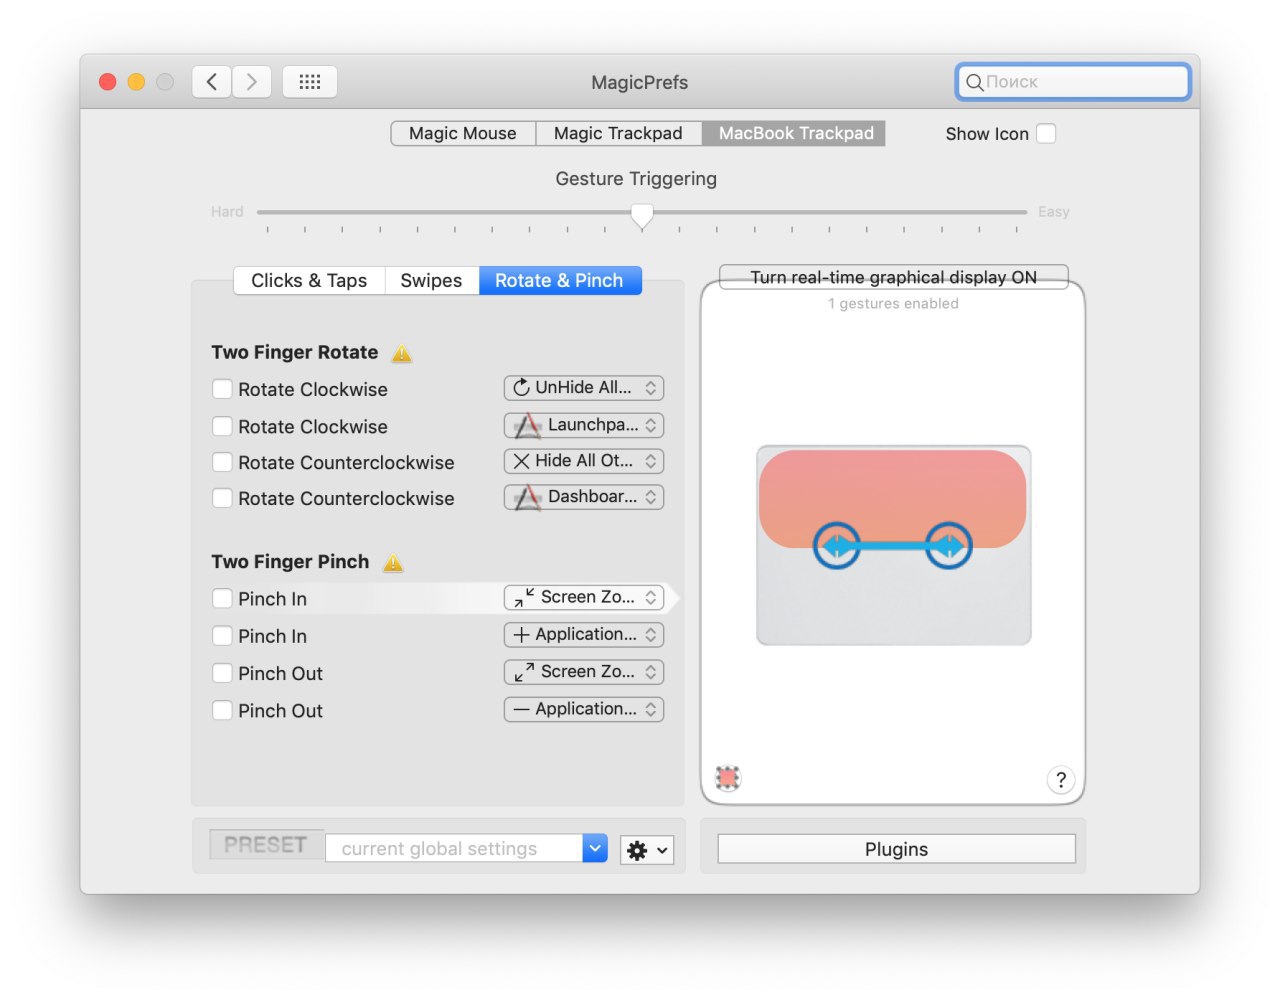Select the Rotate & Pinch tab

pos(560,281)
